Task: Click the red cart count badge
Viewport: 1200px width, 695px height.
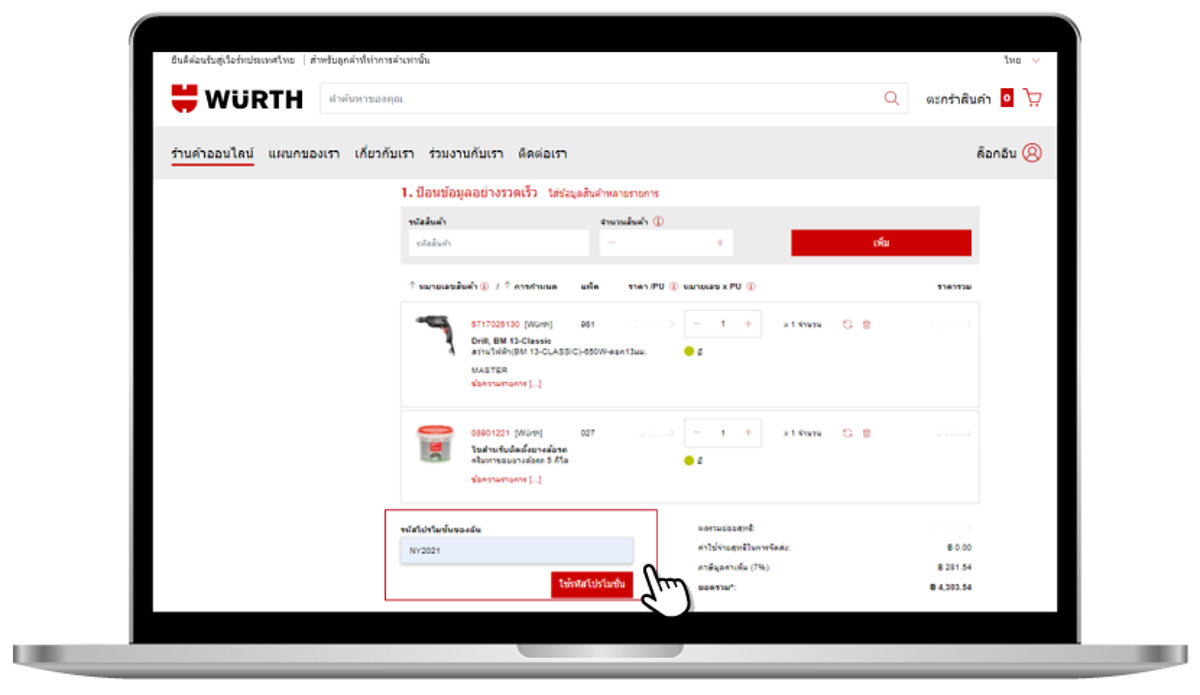Action: [x=1006, y=98]
